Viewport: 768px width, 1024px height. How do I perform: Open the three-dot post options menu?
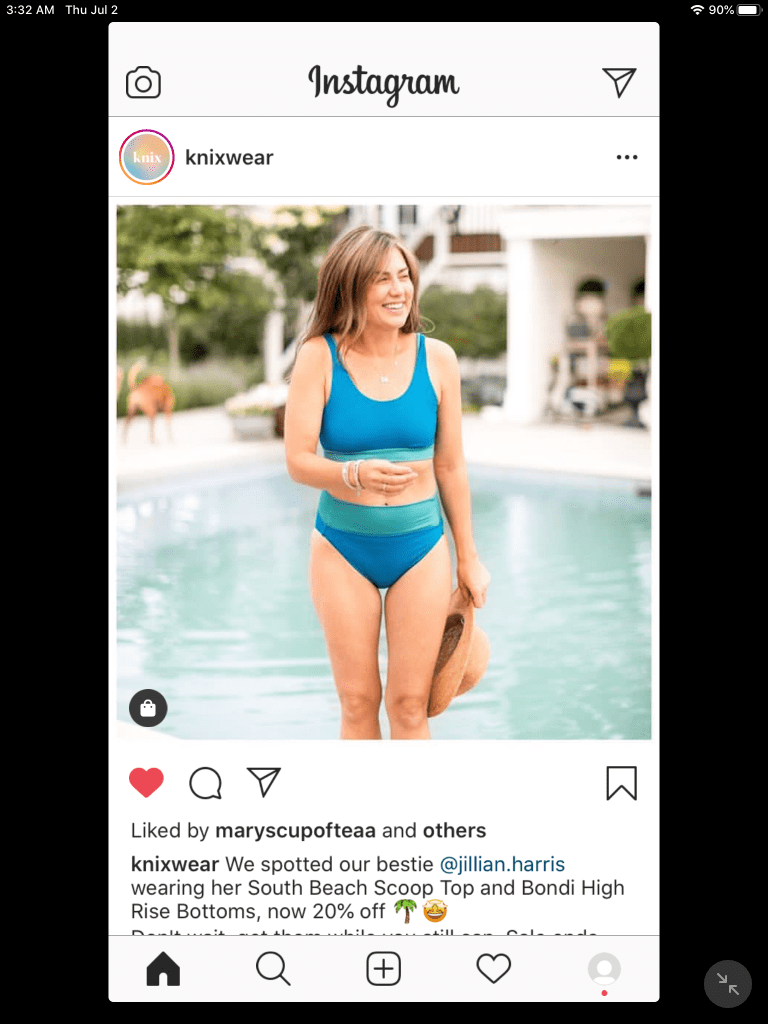(x=627, y=157)
